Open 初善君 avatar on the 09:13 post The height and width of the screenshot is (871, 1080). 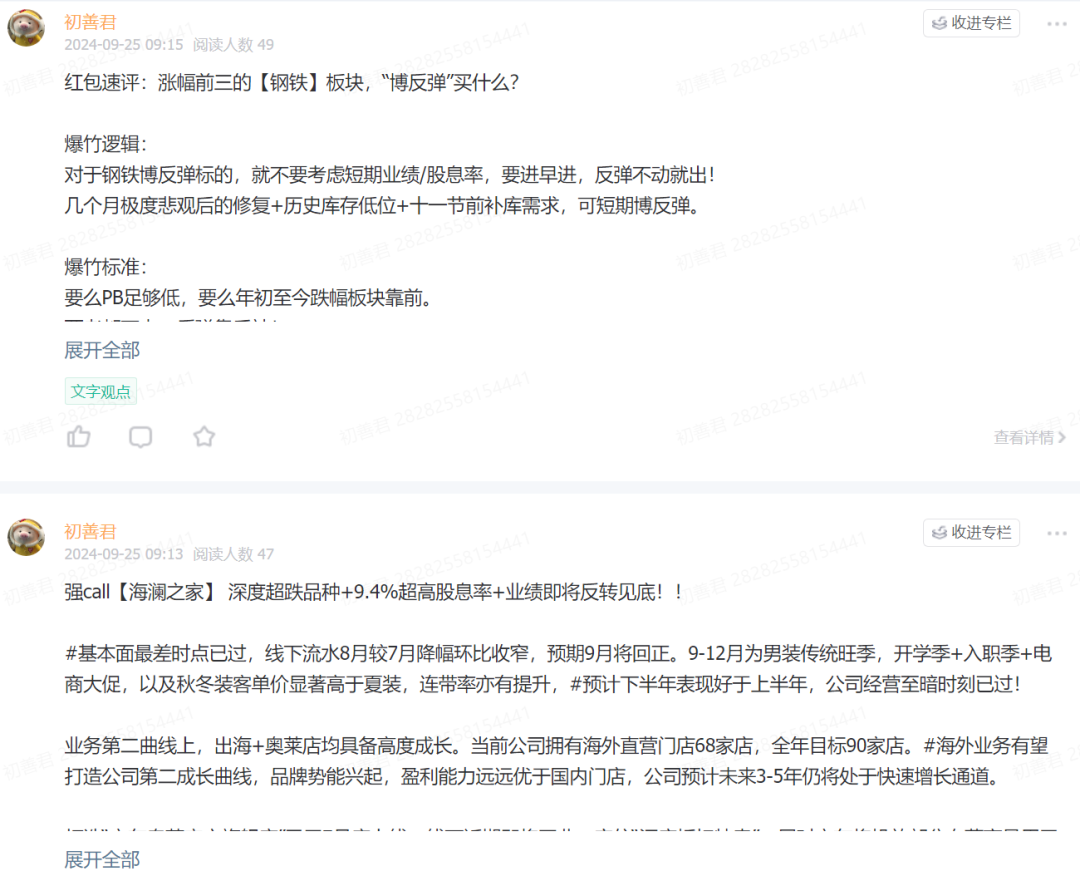26,537
